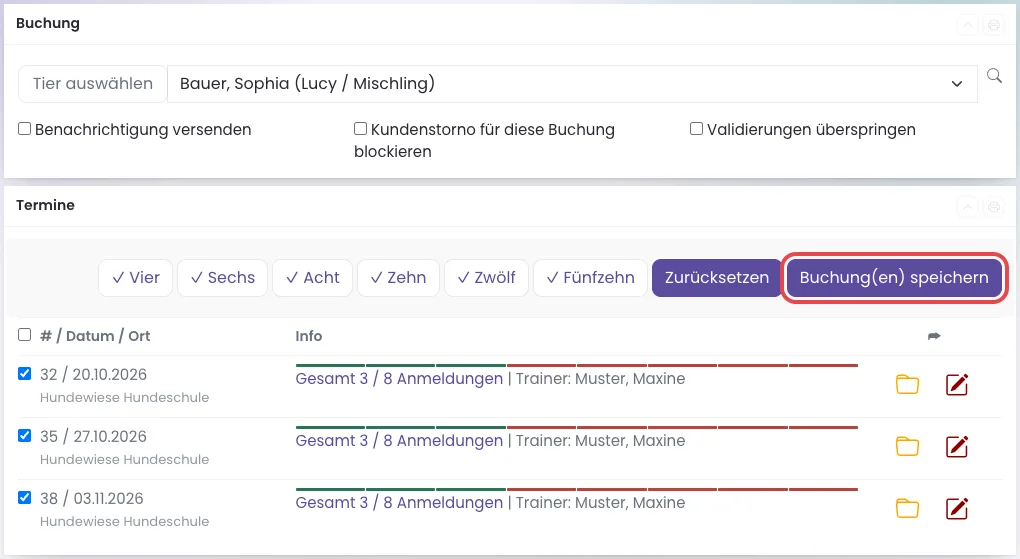Screen dimensions: 1020x559
Task: Tick the Validierungen überspringen checkbox
Action: [x=696, y=129]
